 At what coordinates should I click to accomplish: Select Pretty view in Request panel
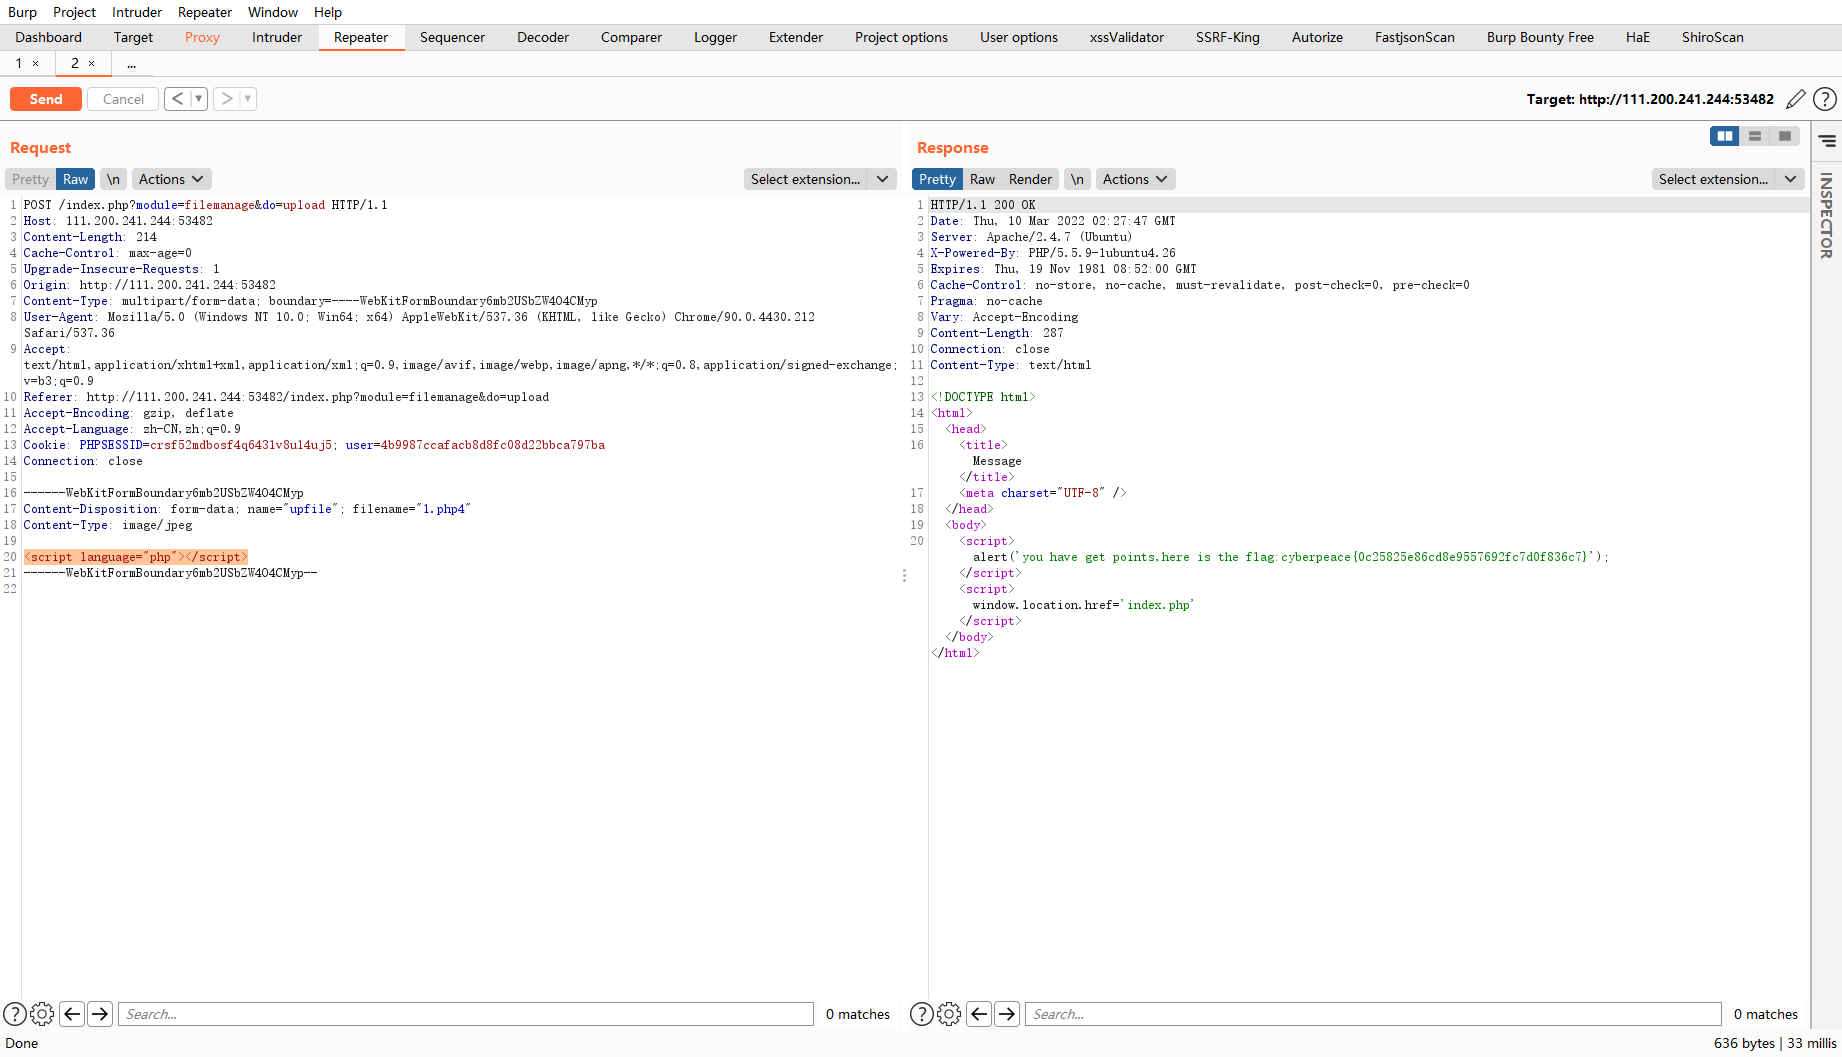click(x=30, y=179)
